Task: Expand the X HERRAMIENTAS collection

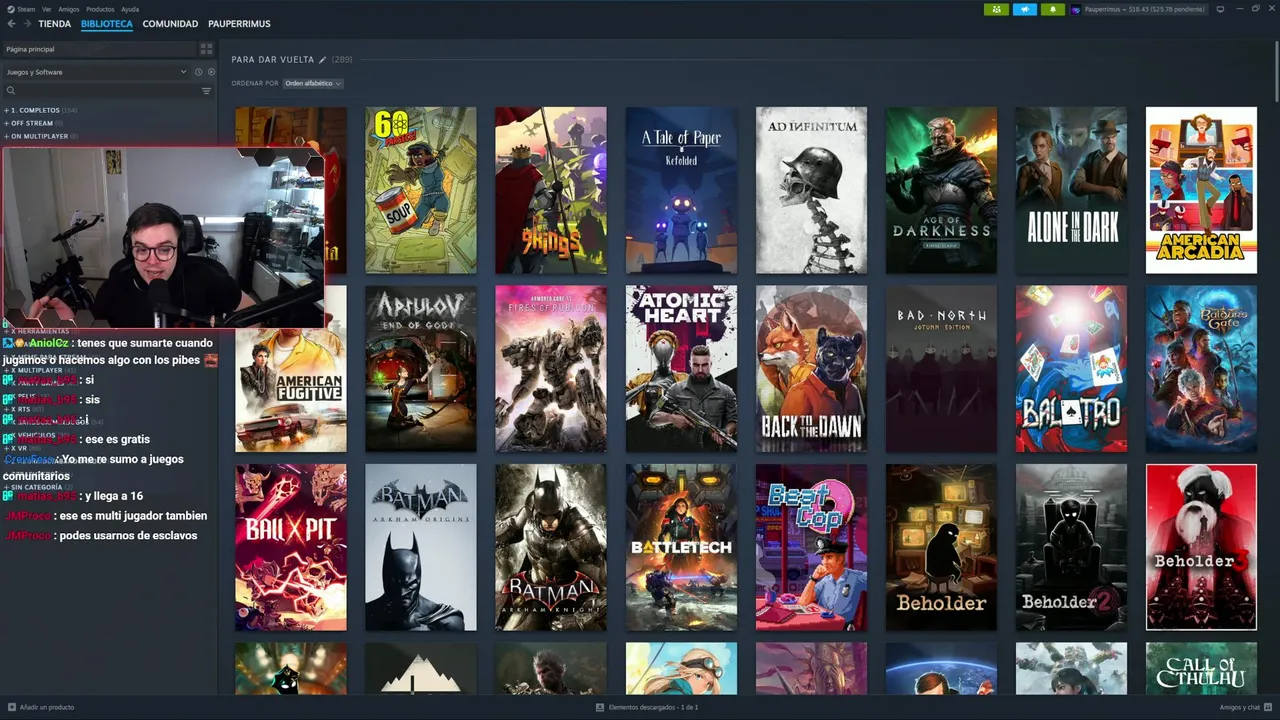Action: pyautogui.click(x=40, y=331)
